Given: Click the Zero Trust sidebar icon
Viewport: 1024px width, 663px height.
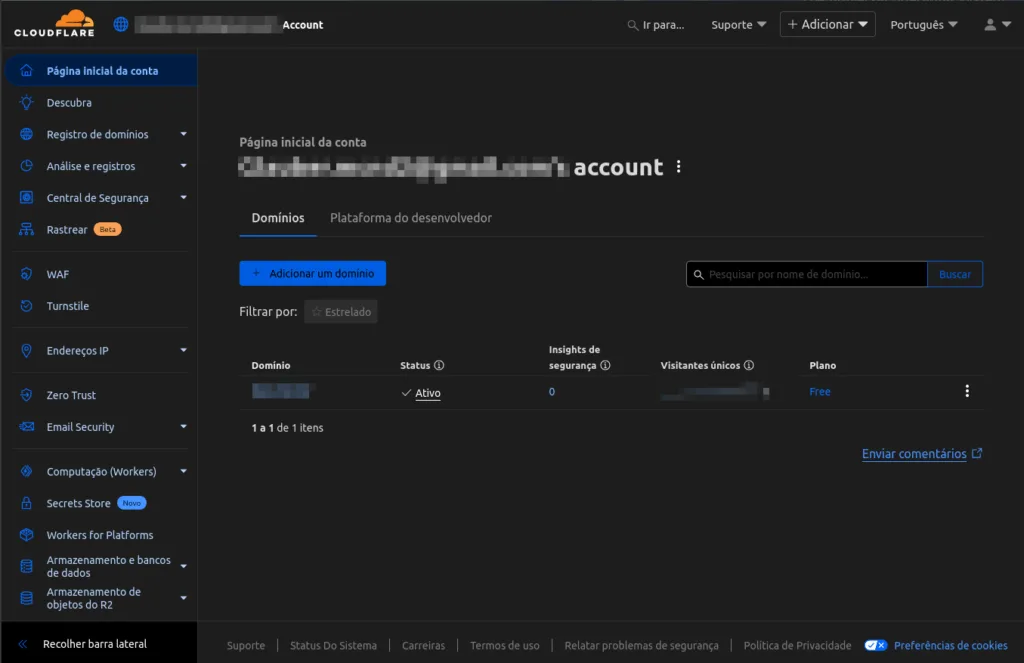Looking at the screenshot, I should (x=27, y=395).
